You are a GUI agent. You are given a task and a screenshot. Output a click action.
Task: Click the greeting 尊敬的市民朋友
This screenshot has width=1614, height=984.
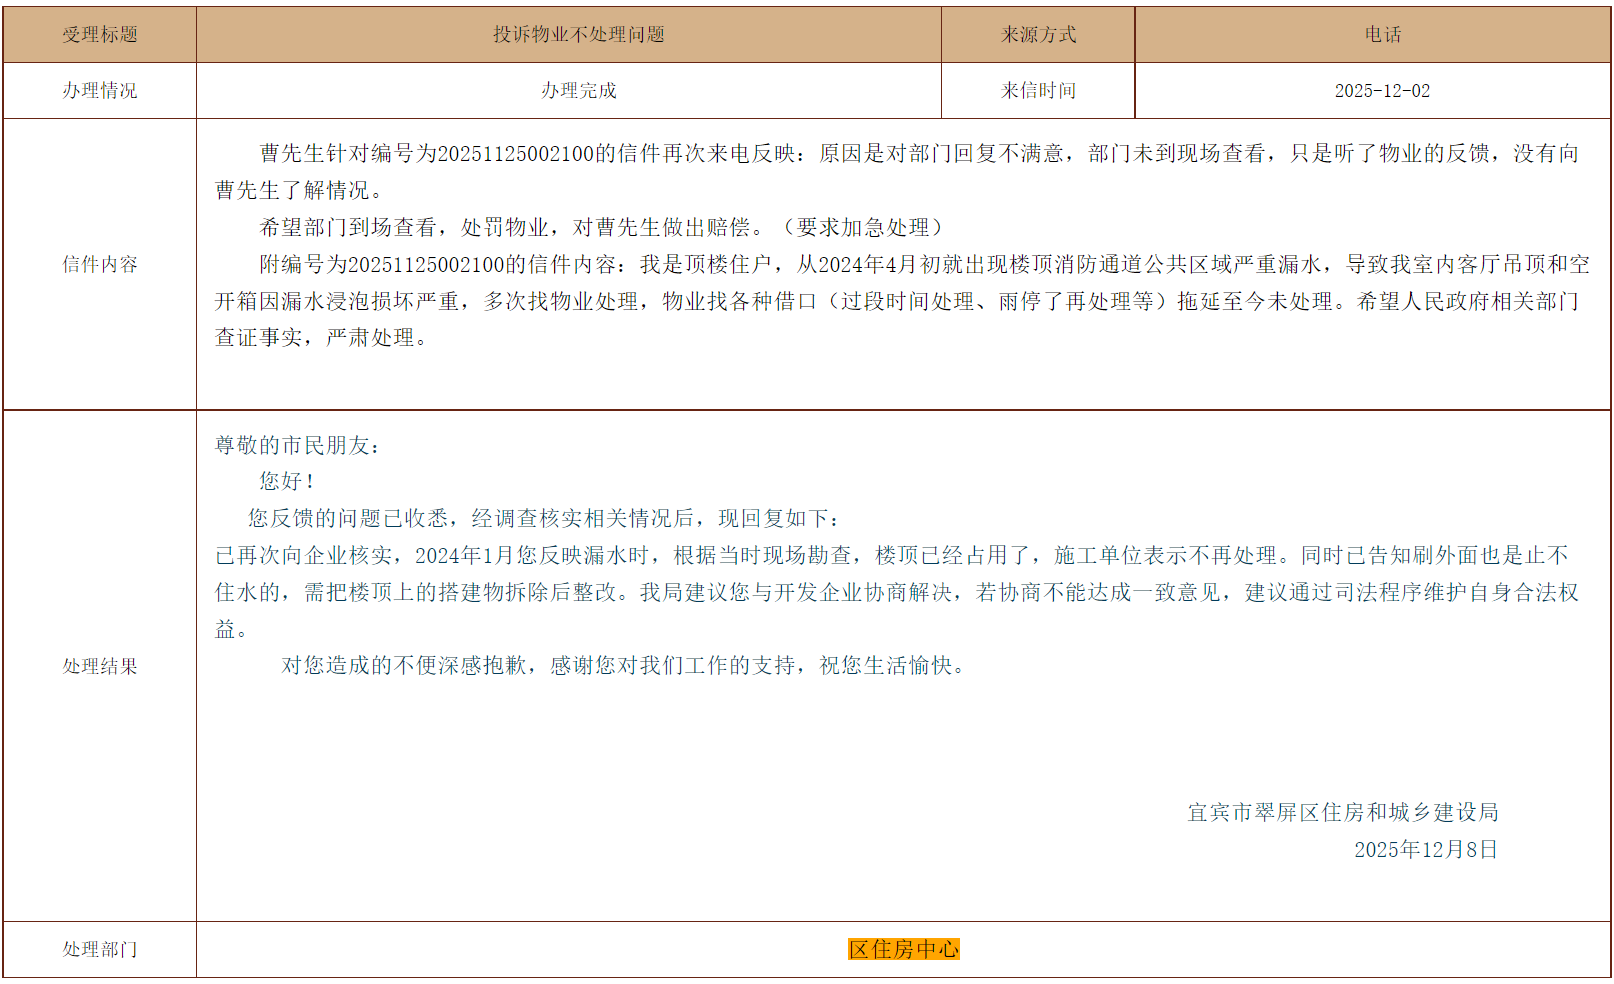297,446
